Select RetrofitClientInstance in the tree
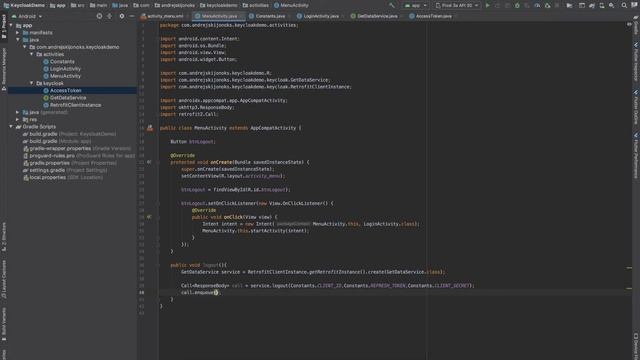This screenshot has height=360, width=640. click(x=75, y=105)
